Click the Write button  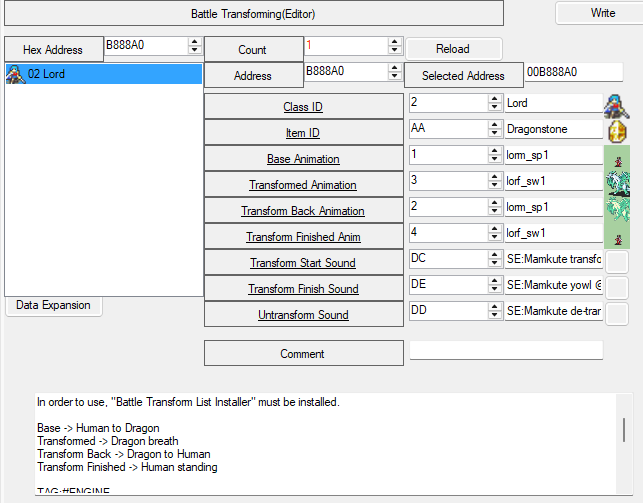coord(602,13)
